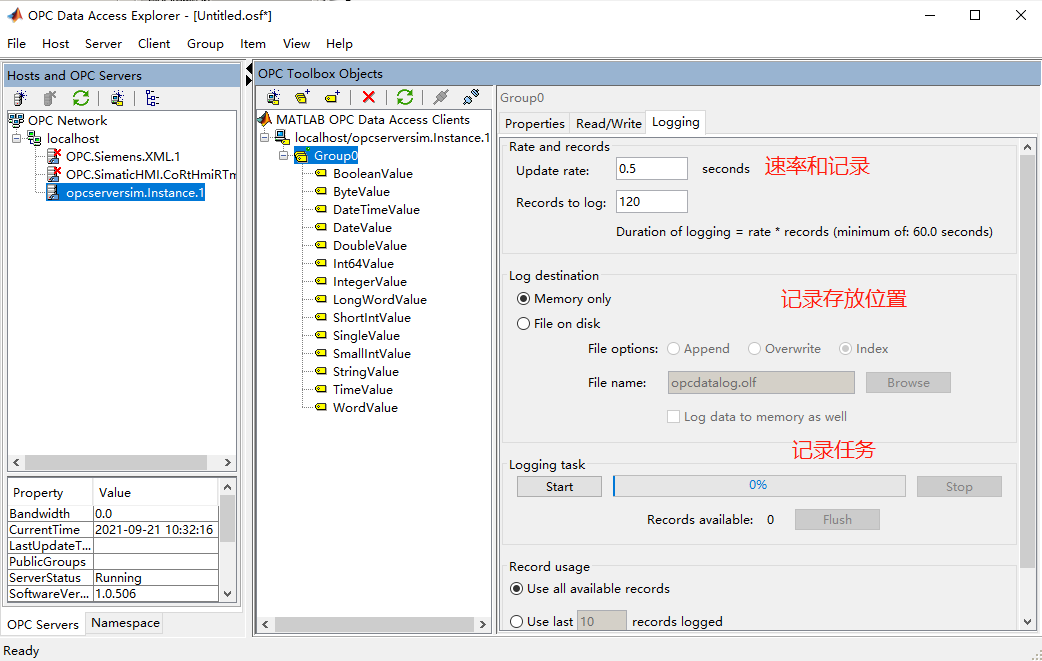1042x661 pixels.
Task: Click the Add Client icon in Toolbox toolbar
Action: pyautogui.click(x=272, y=97)
